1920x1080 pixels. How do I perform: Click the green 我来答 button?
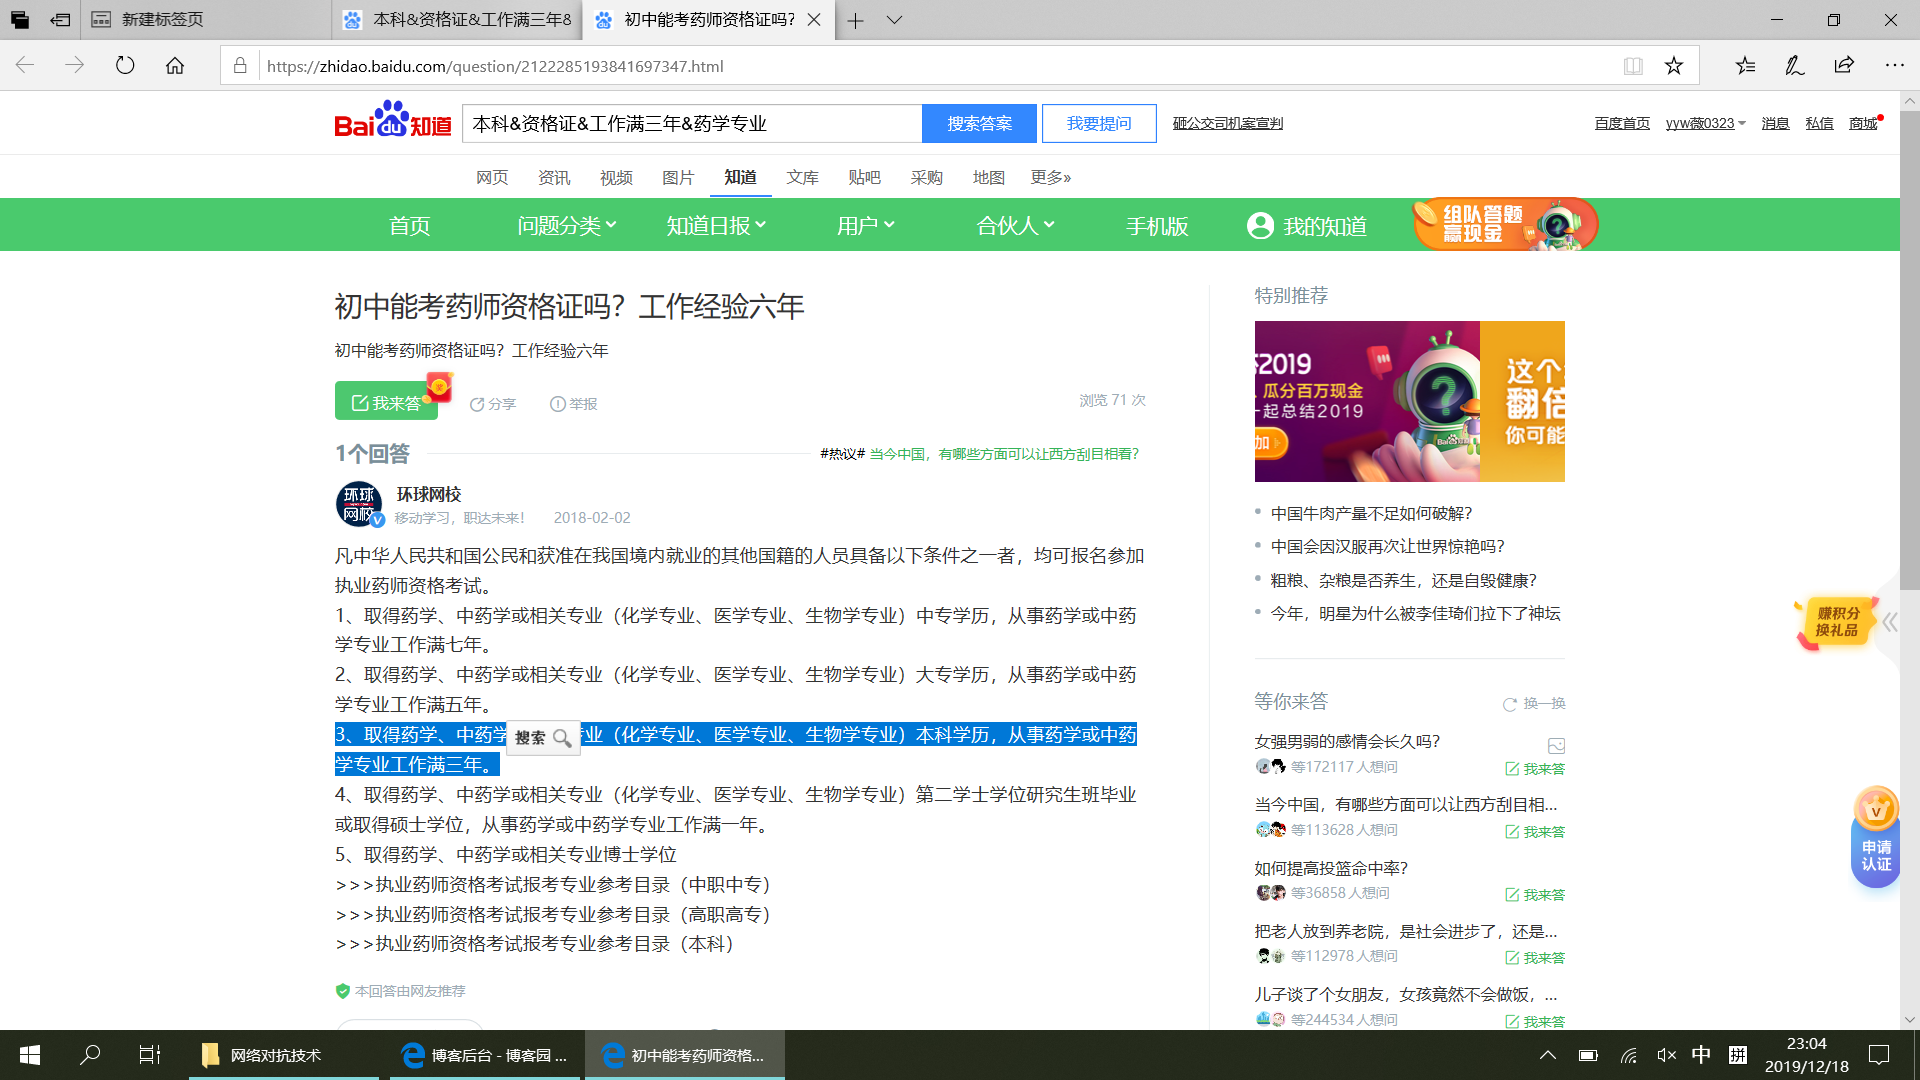click(387, 402)
